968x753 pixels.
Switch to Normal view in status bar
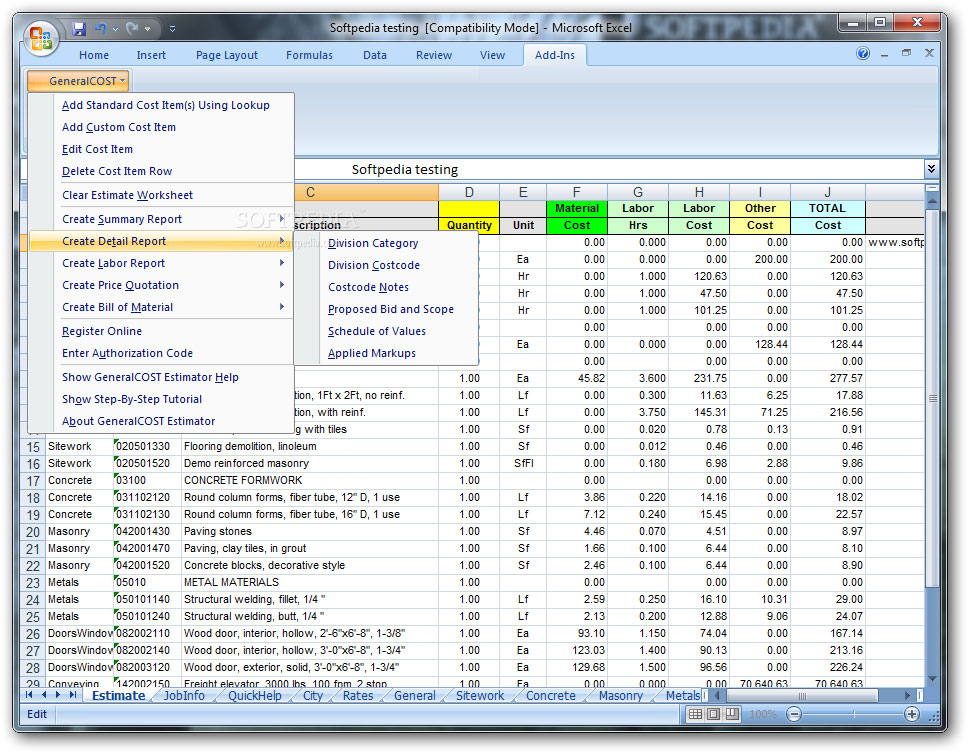695,714
